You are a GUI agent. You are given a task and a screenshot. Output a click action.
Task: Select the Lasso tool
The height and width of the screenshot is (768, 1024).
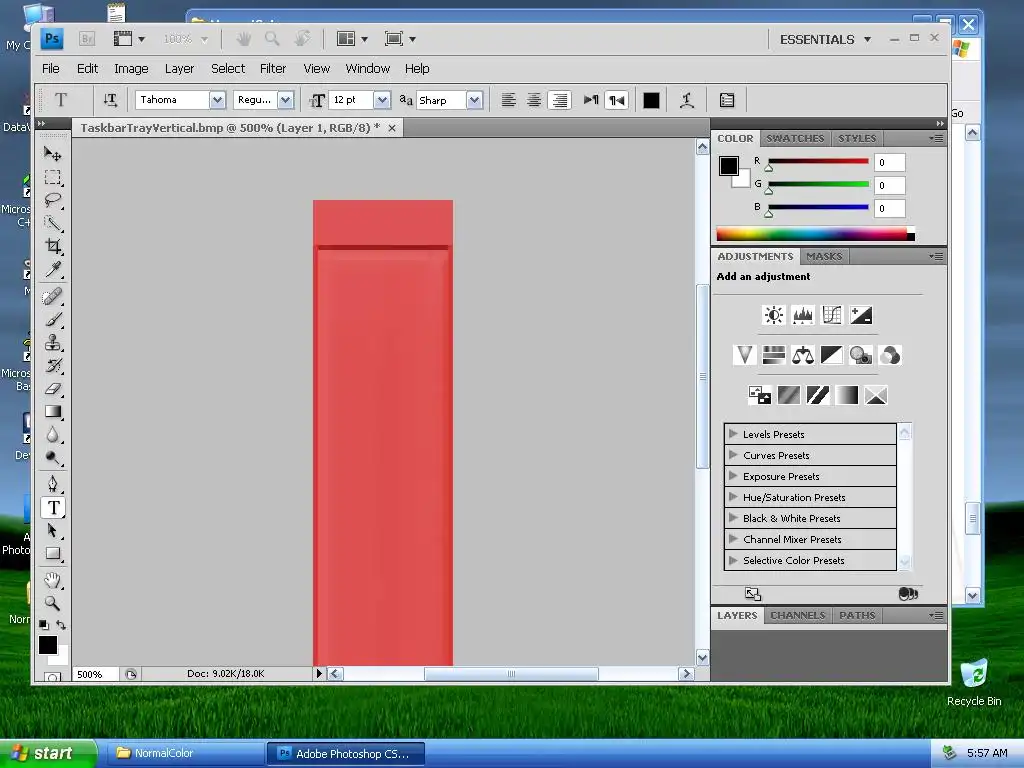pos(52,200)
